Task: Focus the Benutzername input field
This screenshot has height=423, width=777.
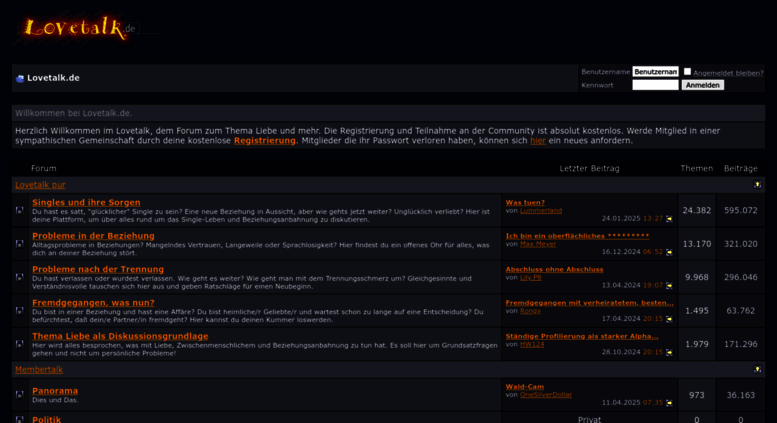Action: click(x=655, y=72)
